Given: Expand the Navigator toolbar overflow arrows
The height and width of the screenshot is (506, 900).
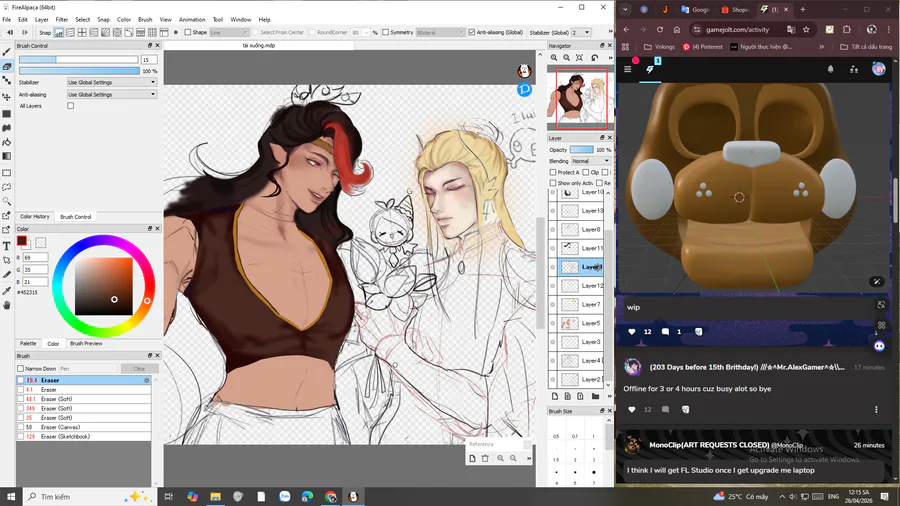Looking at the screenshot, I should coord(610,57).
